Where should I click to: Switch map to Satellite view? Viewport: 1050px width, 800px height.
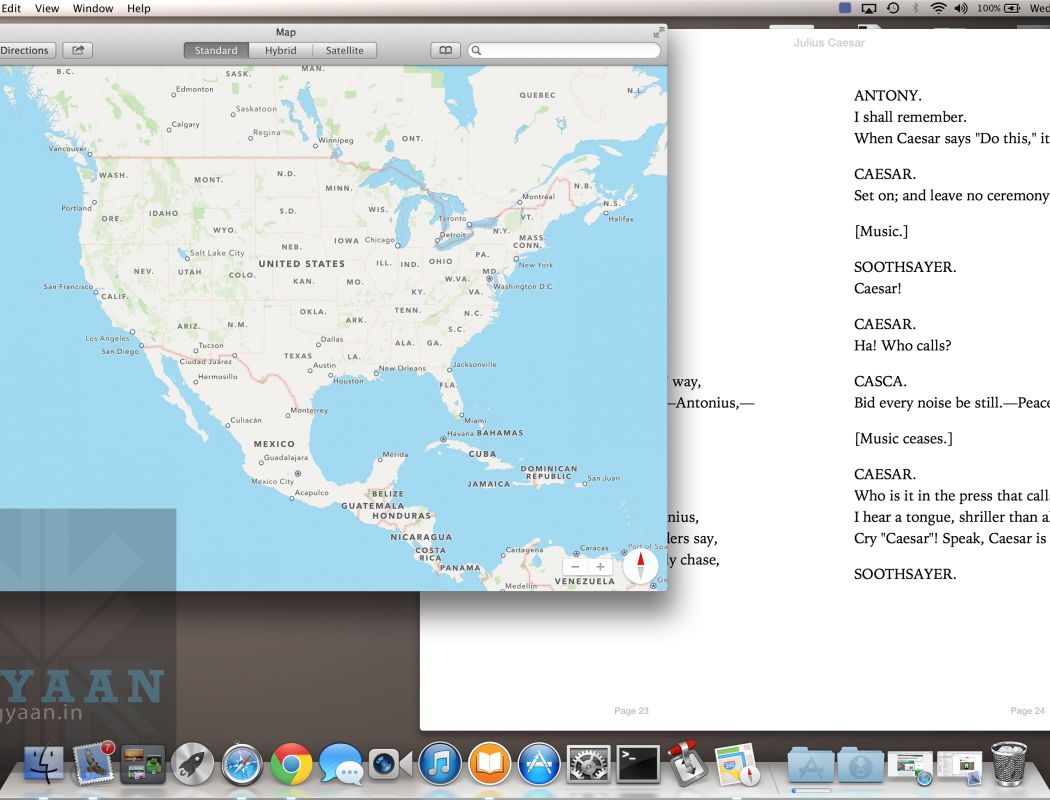pyautogui.click(x=344, y=50)
